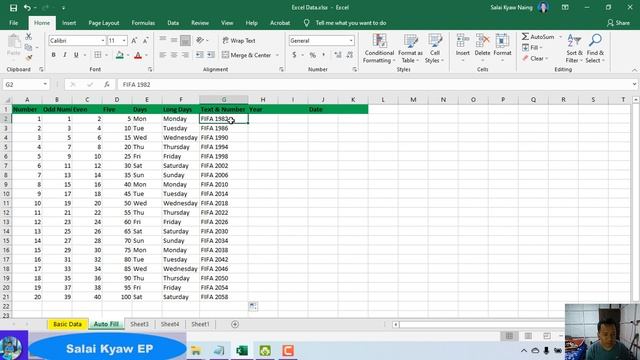Image resolution: width=640 pixels, height=360 pixels.
Task: Apply the dollar Accounting Number Format
Action: (294, 55)
